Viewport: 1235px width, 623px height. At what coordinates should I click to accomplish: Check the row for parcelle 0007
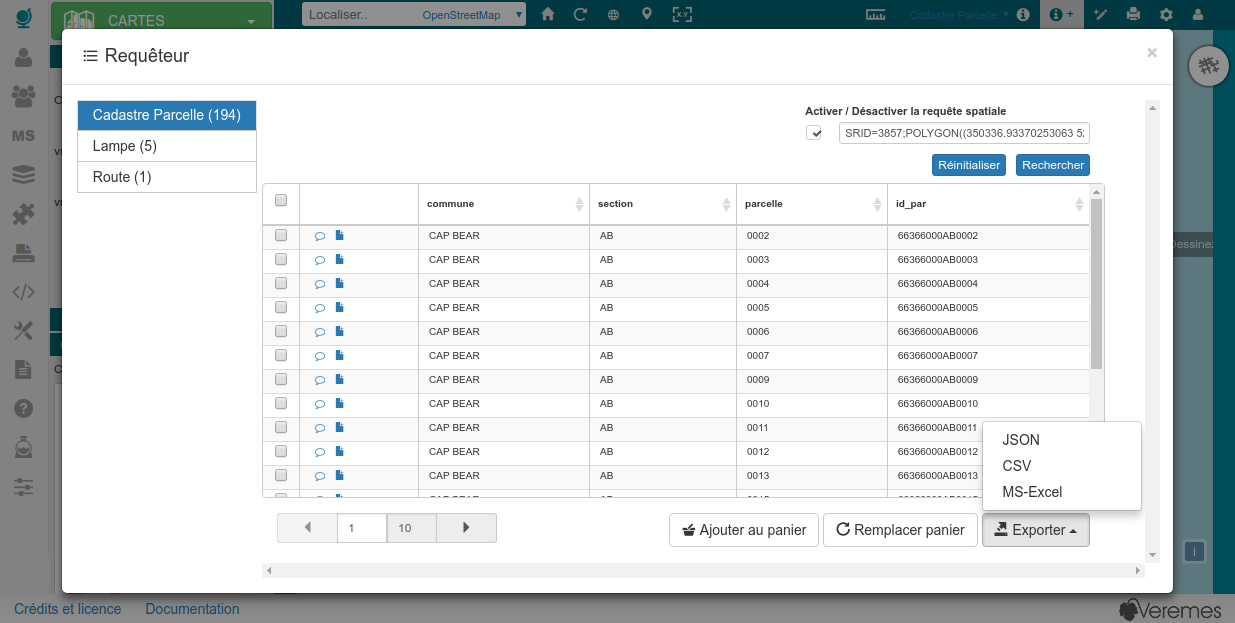pyautogui.click(x=281, y=355)
